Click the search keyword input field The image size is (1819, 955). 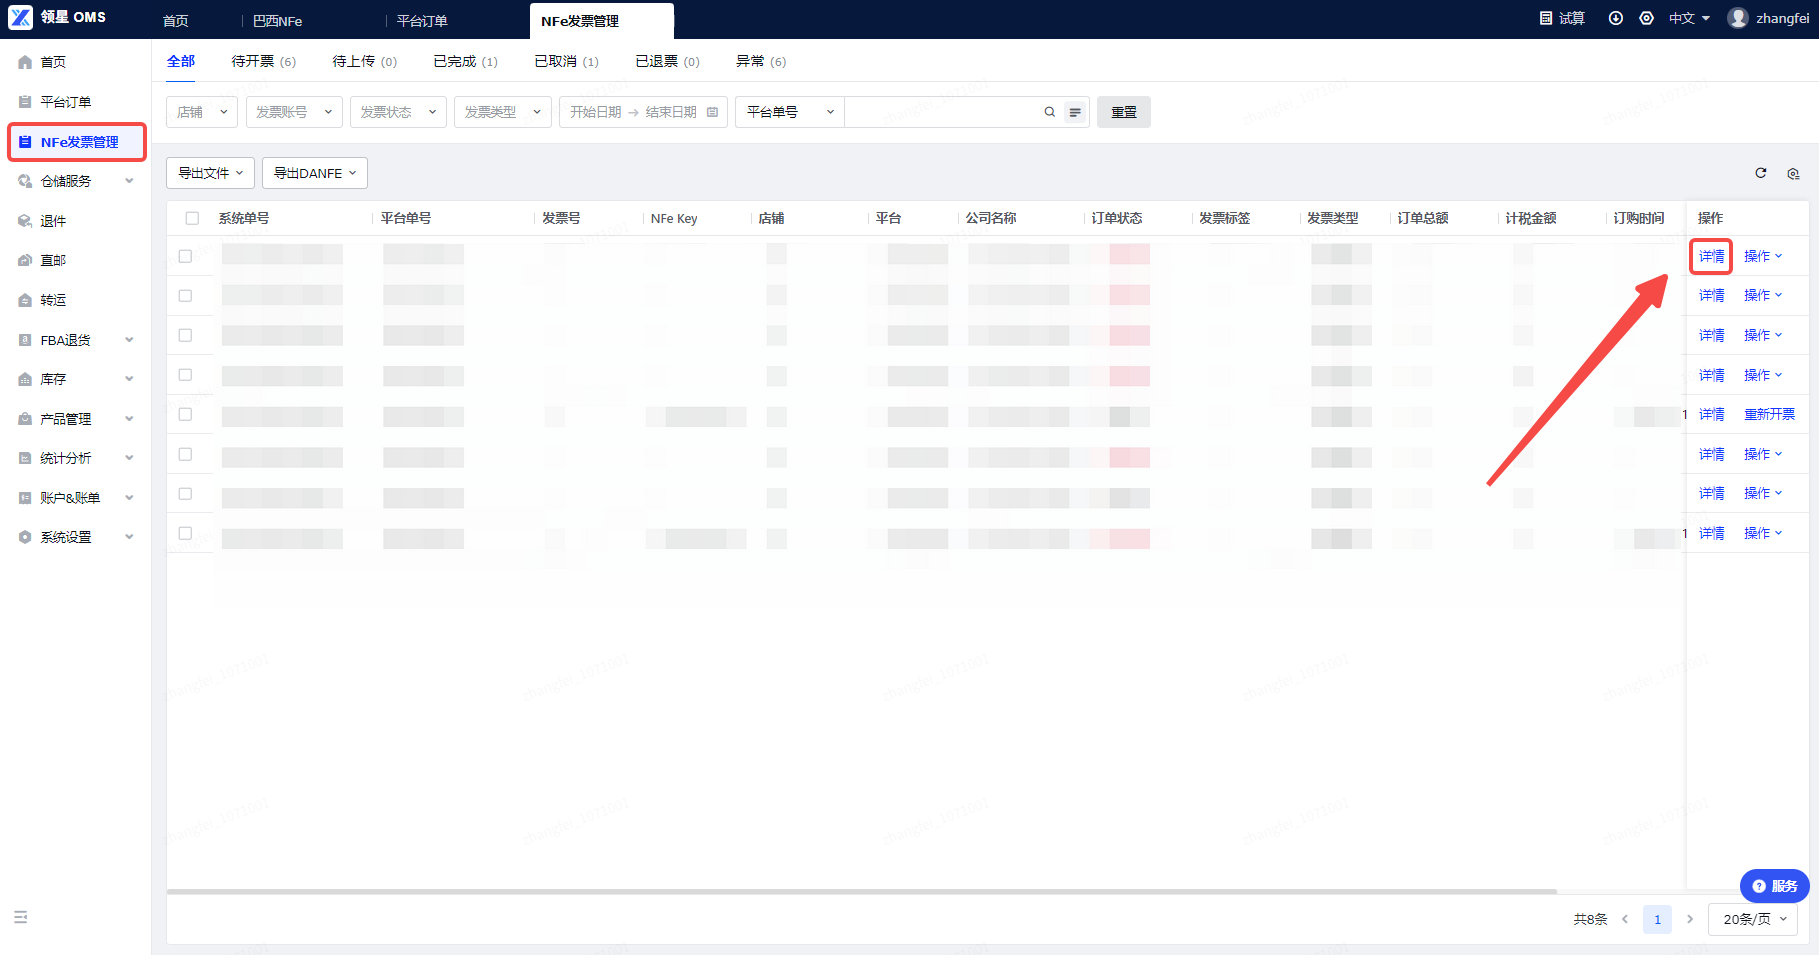[x=945, y=112]
